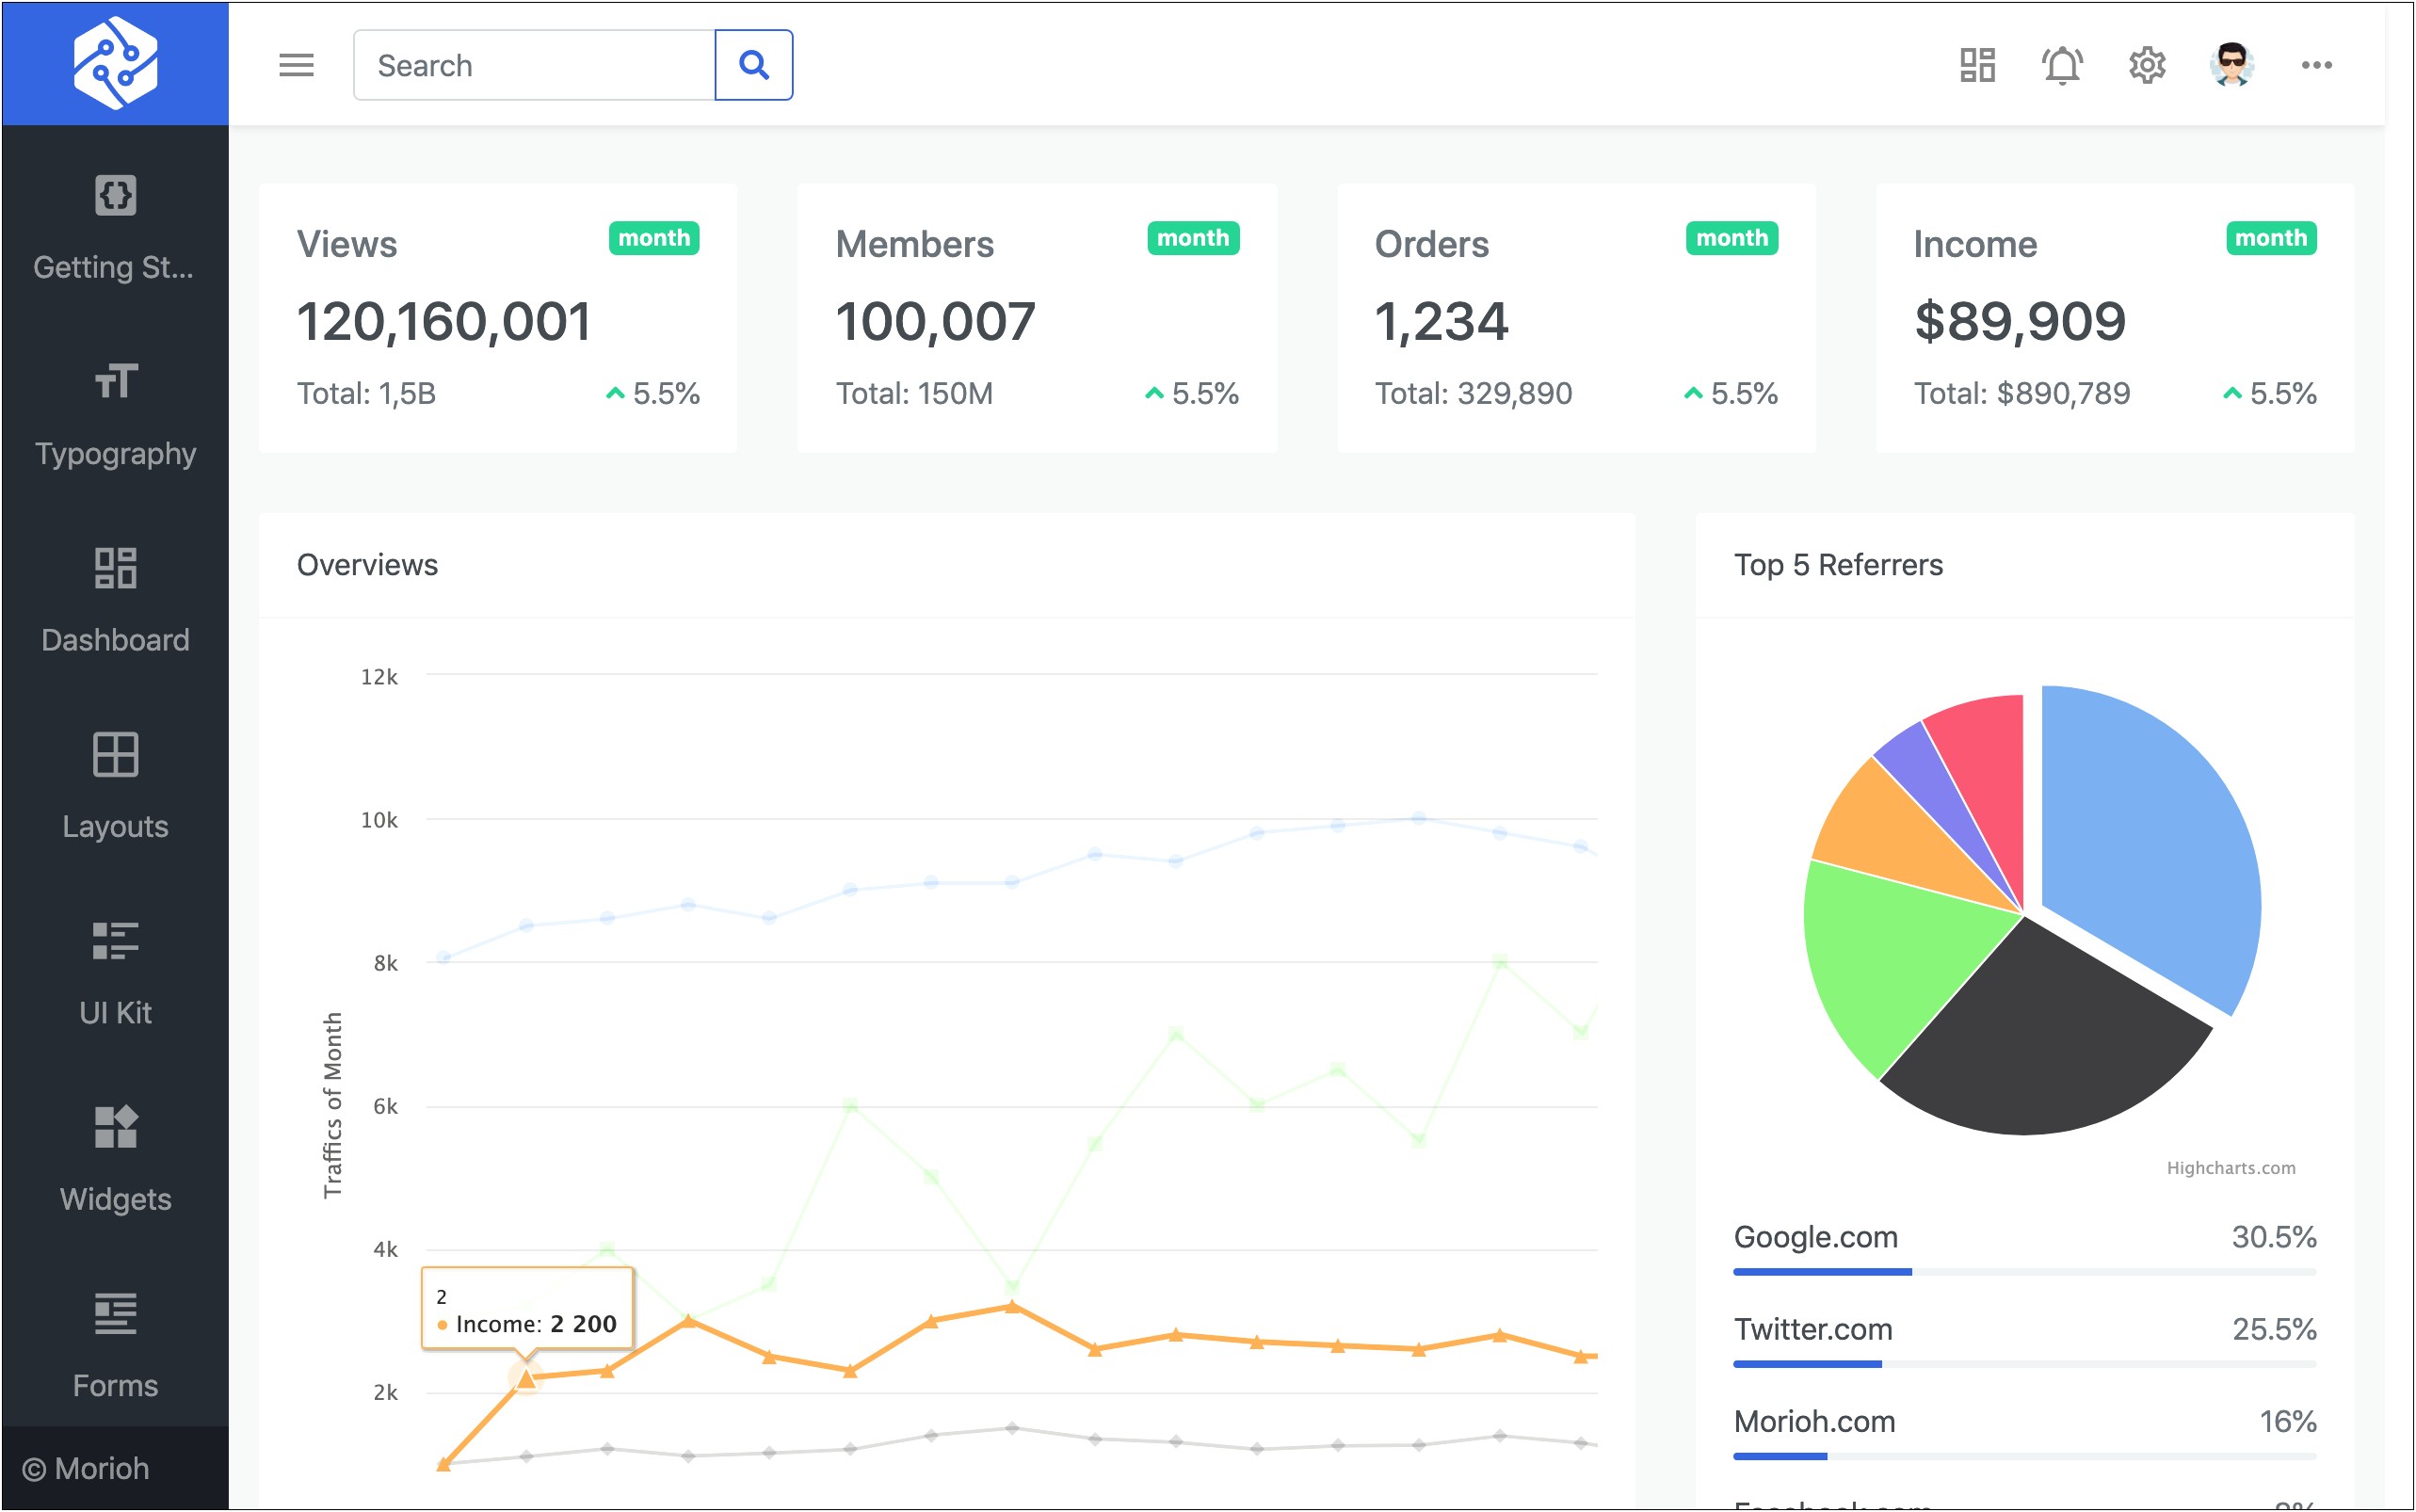Toggle the user profile avatar icon
The width and height of the screenshot is (2416, 1512).
(x=2233, y=64)
